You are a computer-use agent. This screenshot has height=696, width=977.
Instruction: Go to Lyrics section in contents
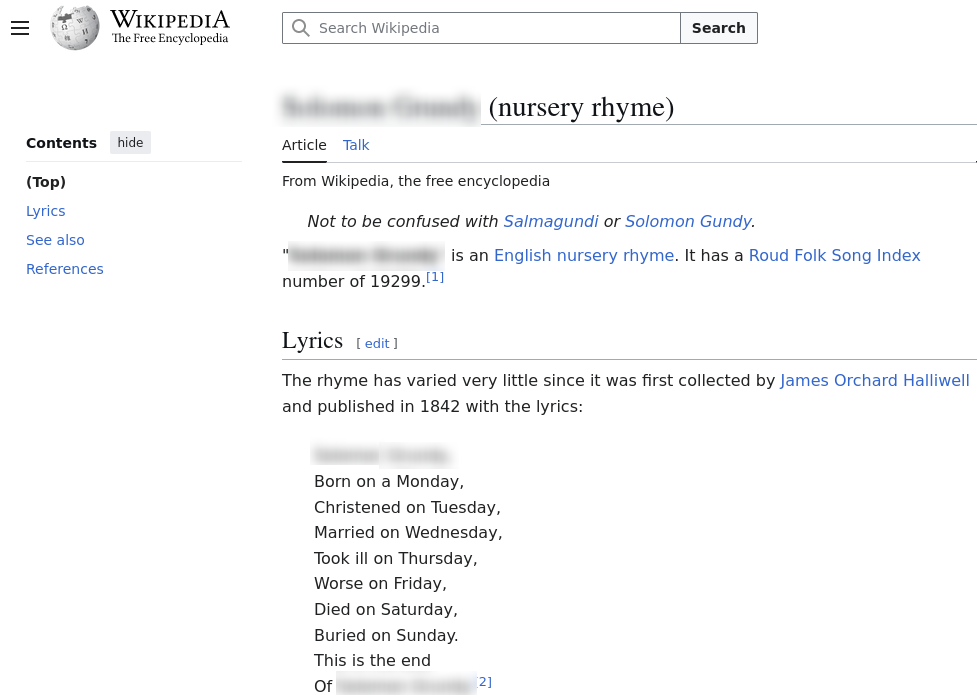point(46,211)
